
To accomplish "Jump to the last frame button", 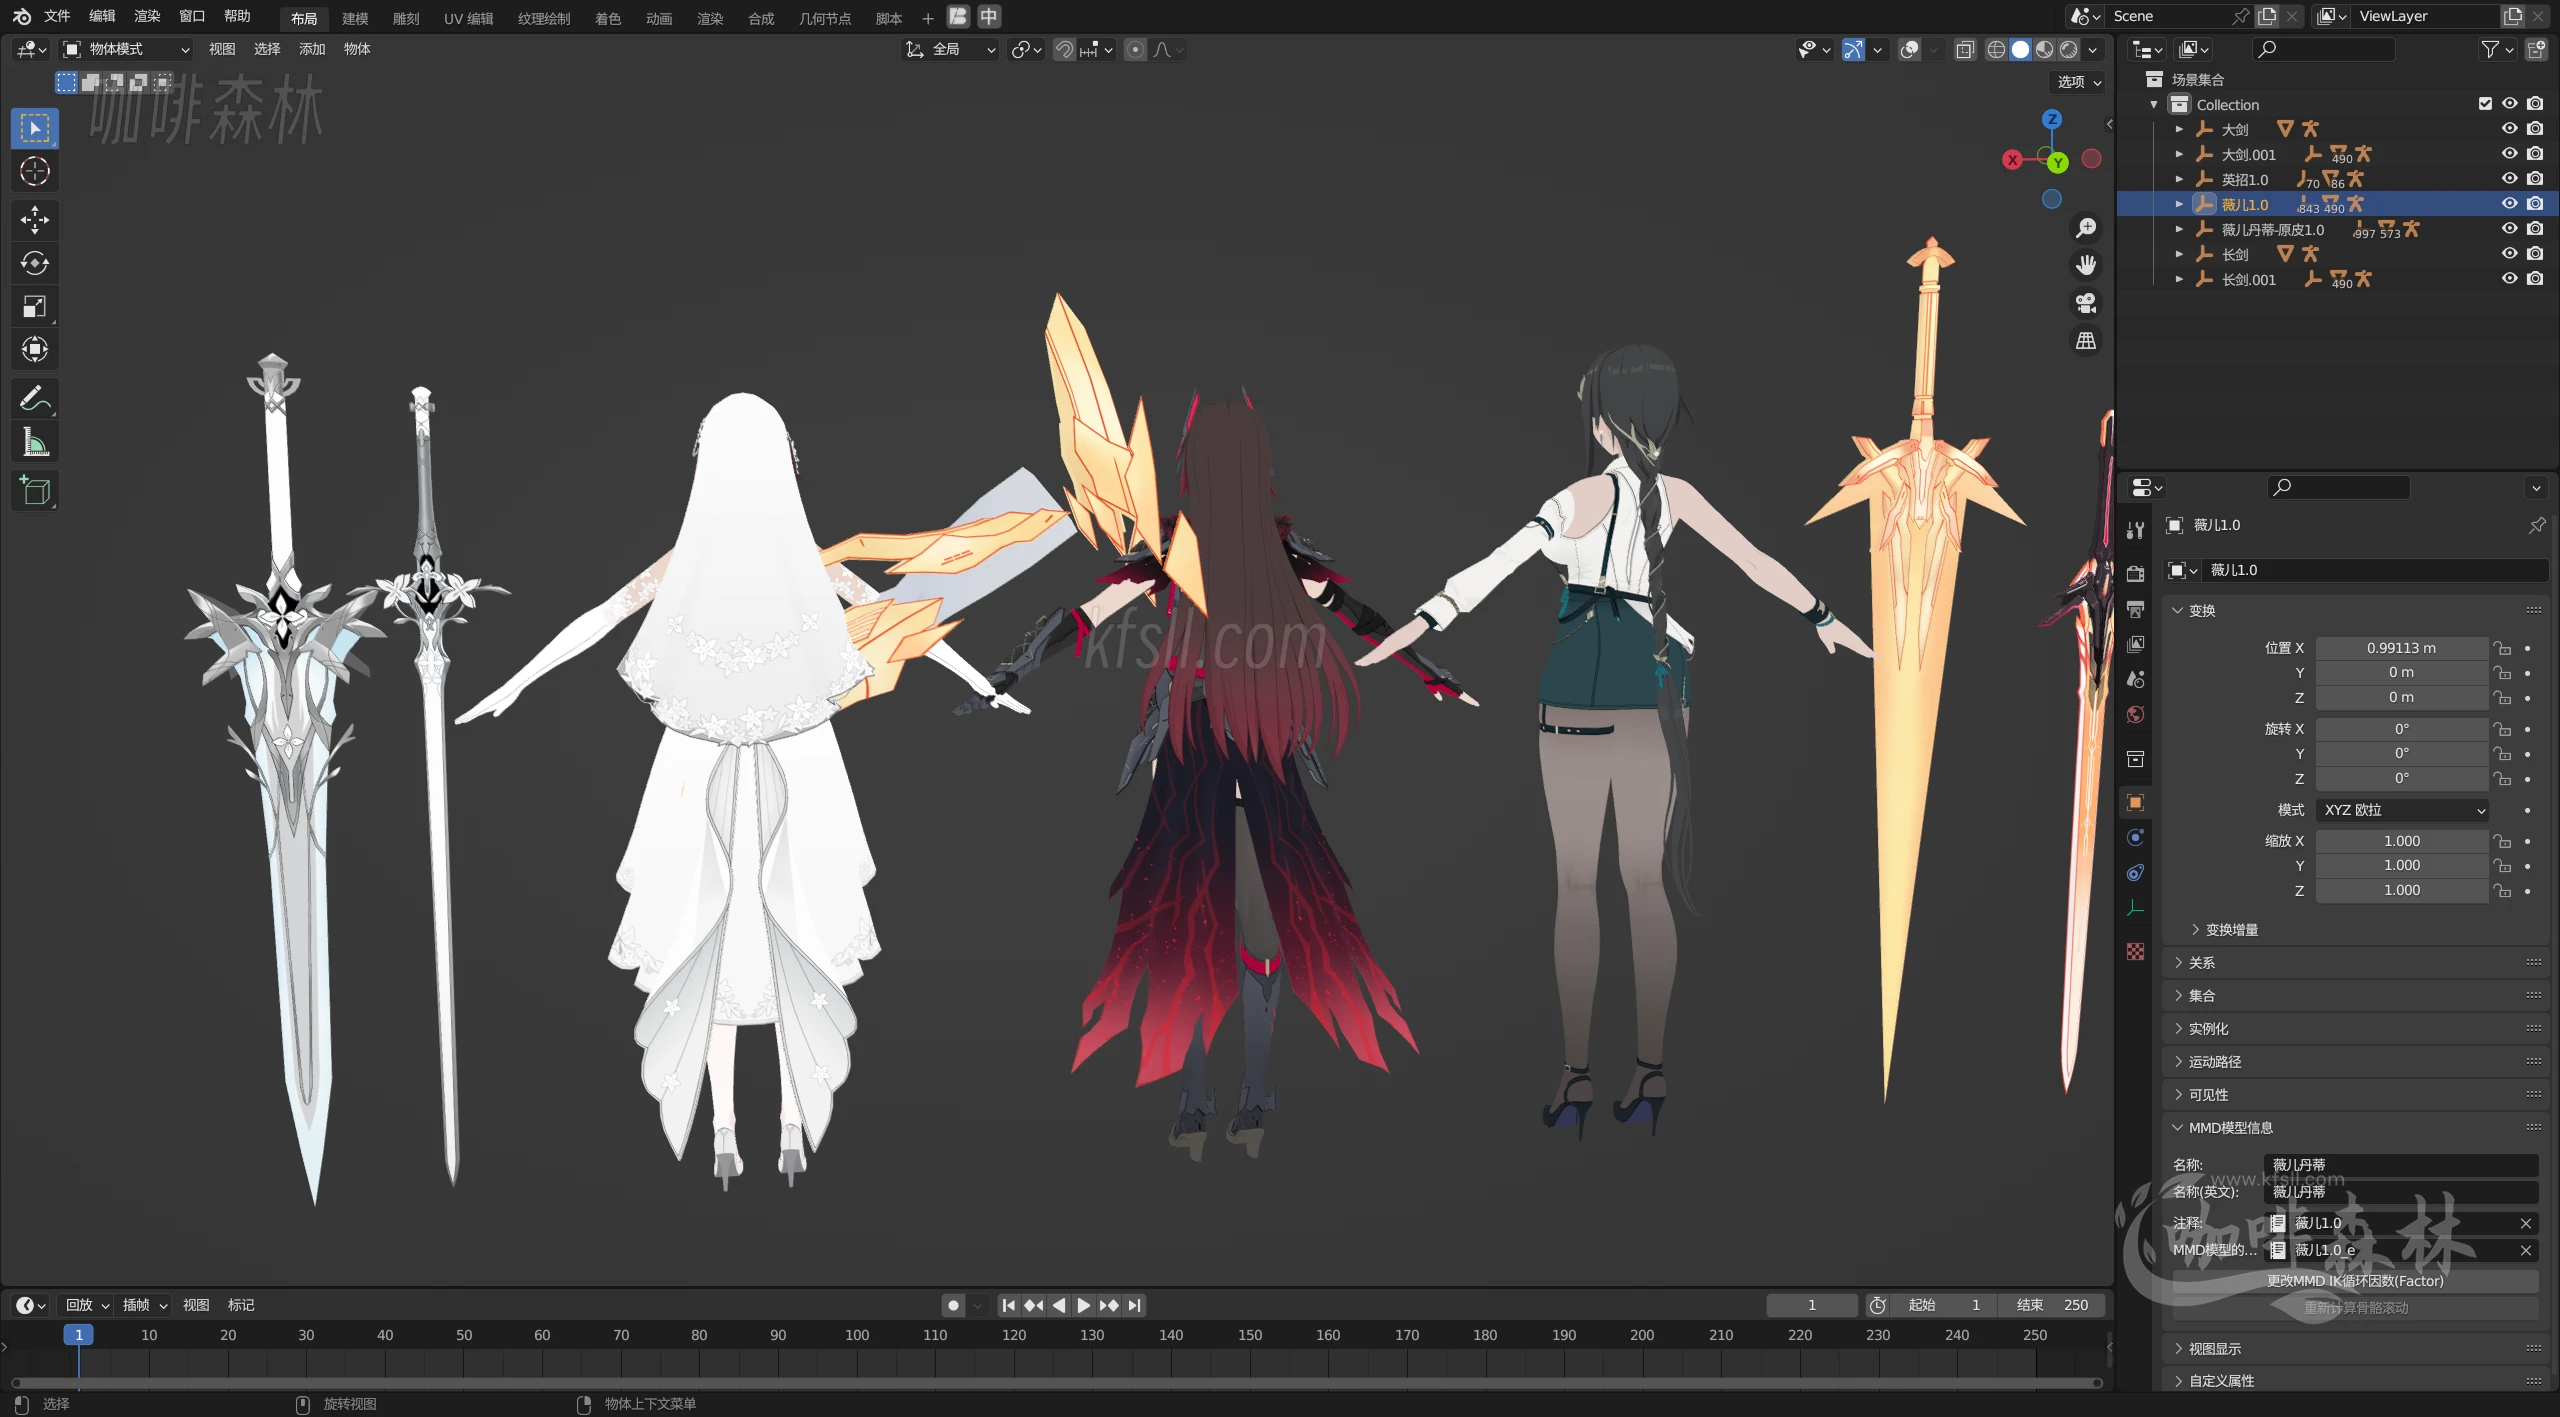I will [x=1134, y=1305].
